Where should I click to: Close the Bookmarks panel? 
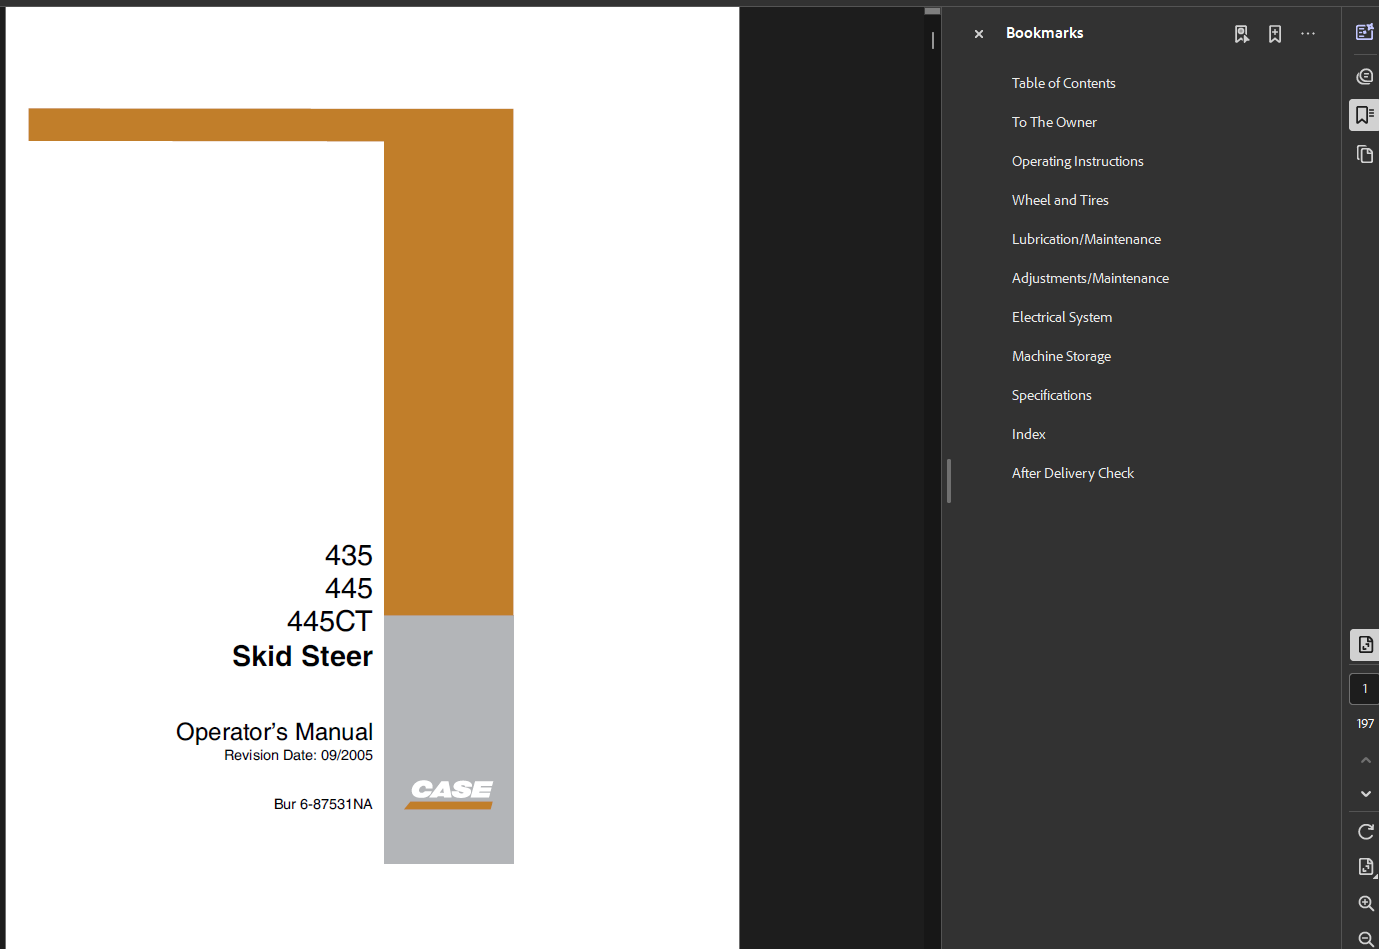click(979, 34)
